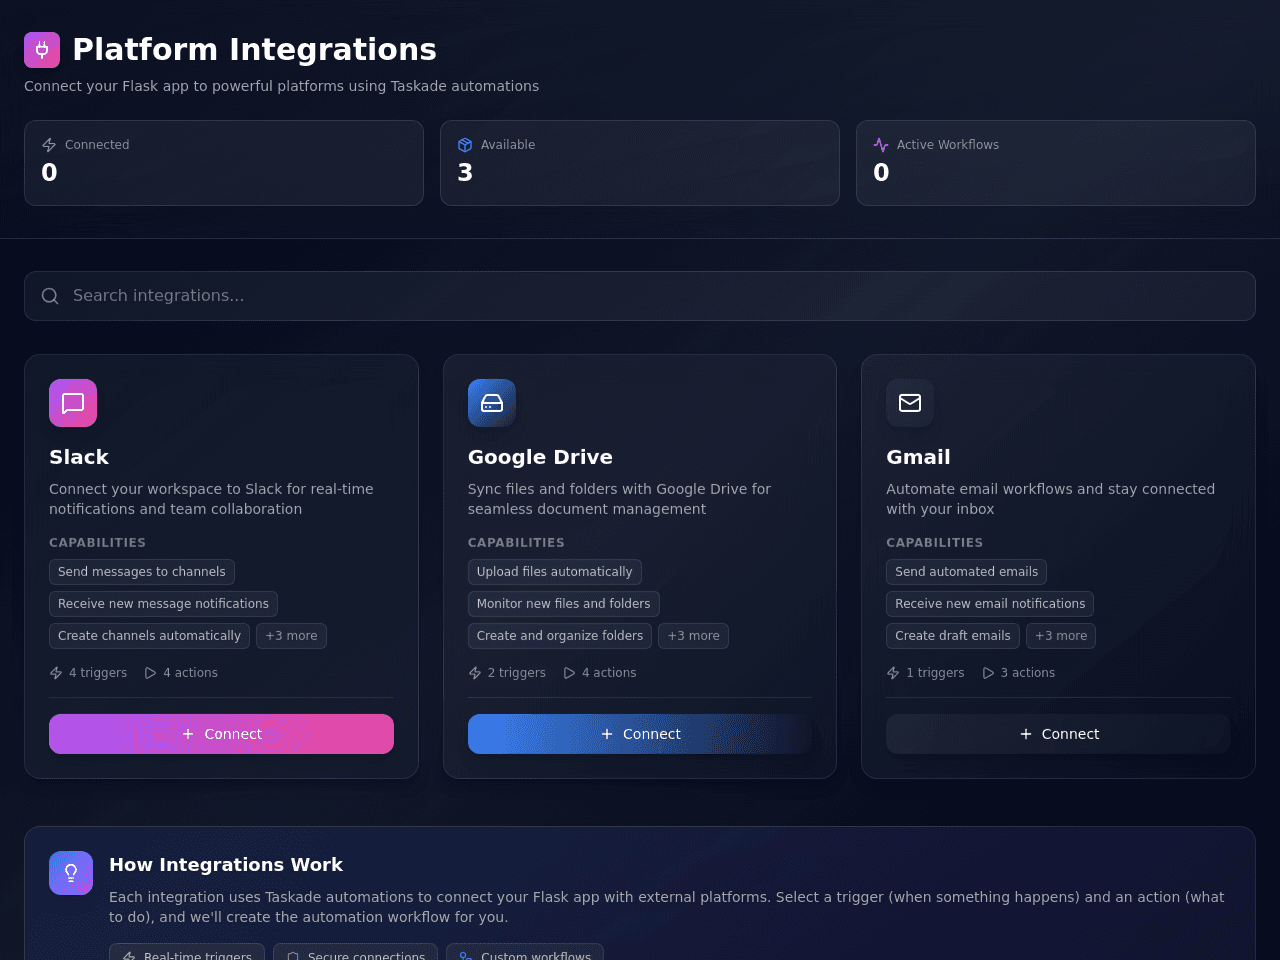Click the Available count value 3

coord(465,173)
